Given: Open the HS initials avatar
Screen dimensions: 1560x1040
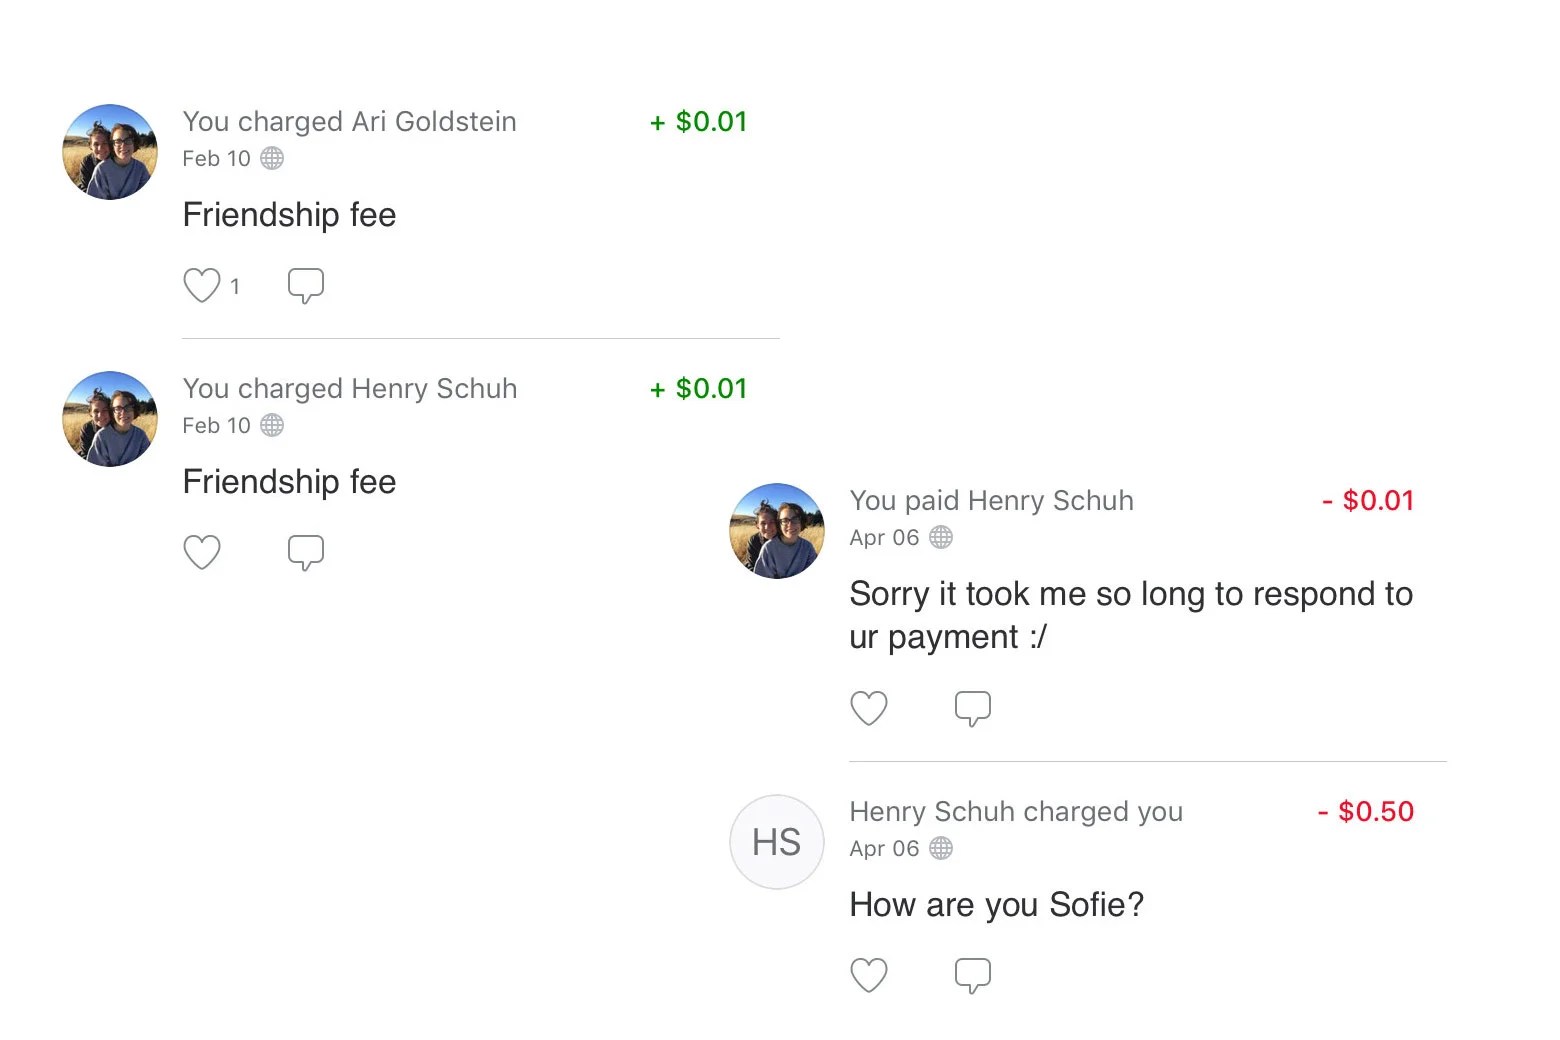Looking at the screenshot, I should [777, 842].
